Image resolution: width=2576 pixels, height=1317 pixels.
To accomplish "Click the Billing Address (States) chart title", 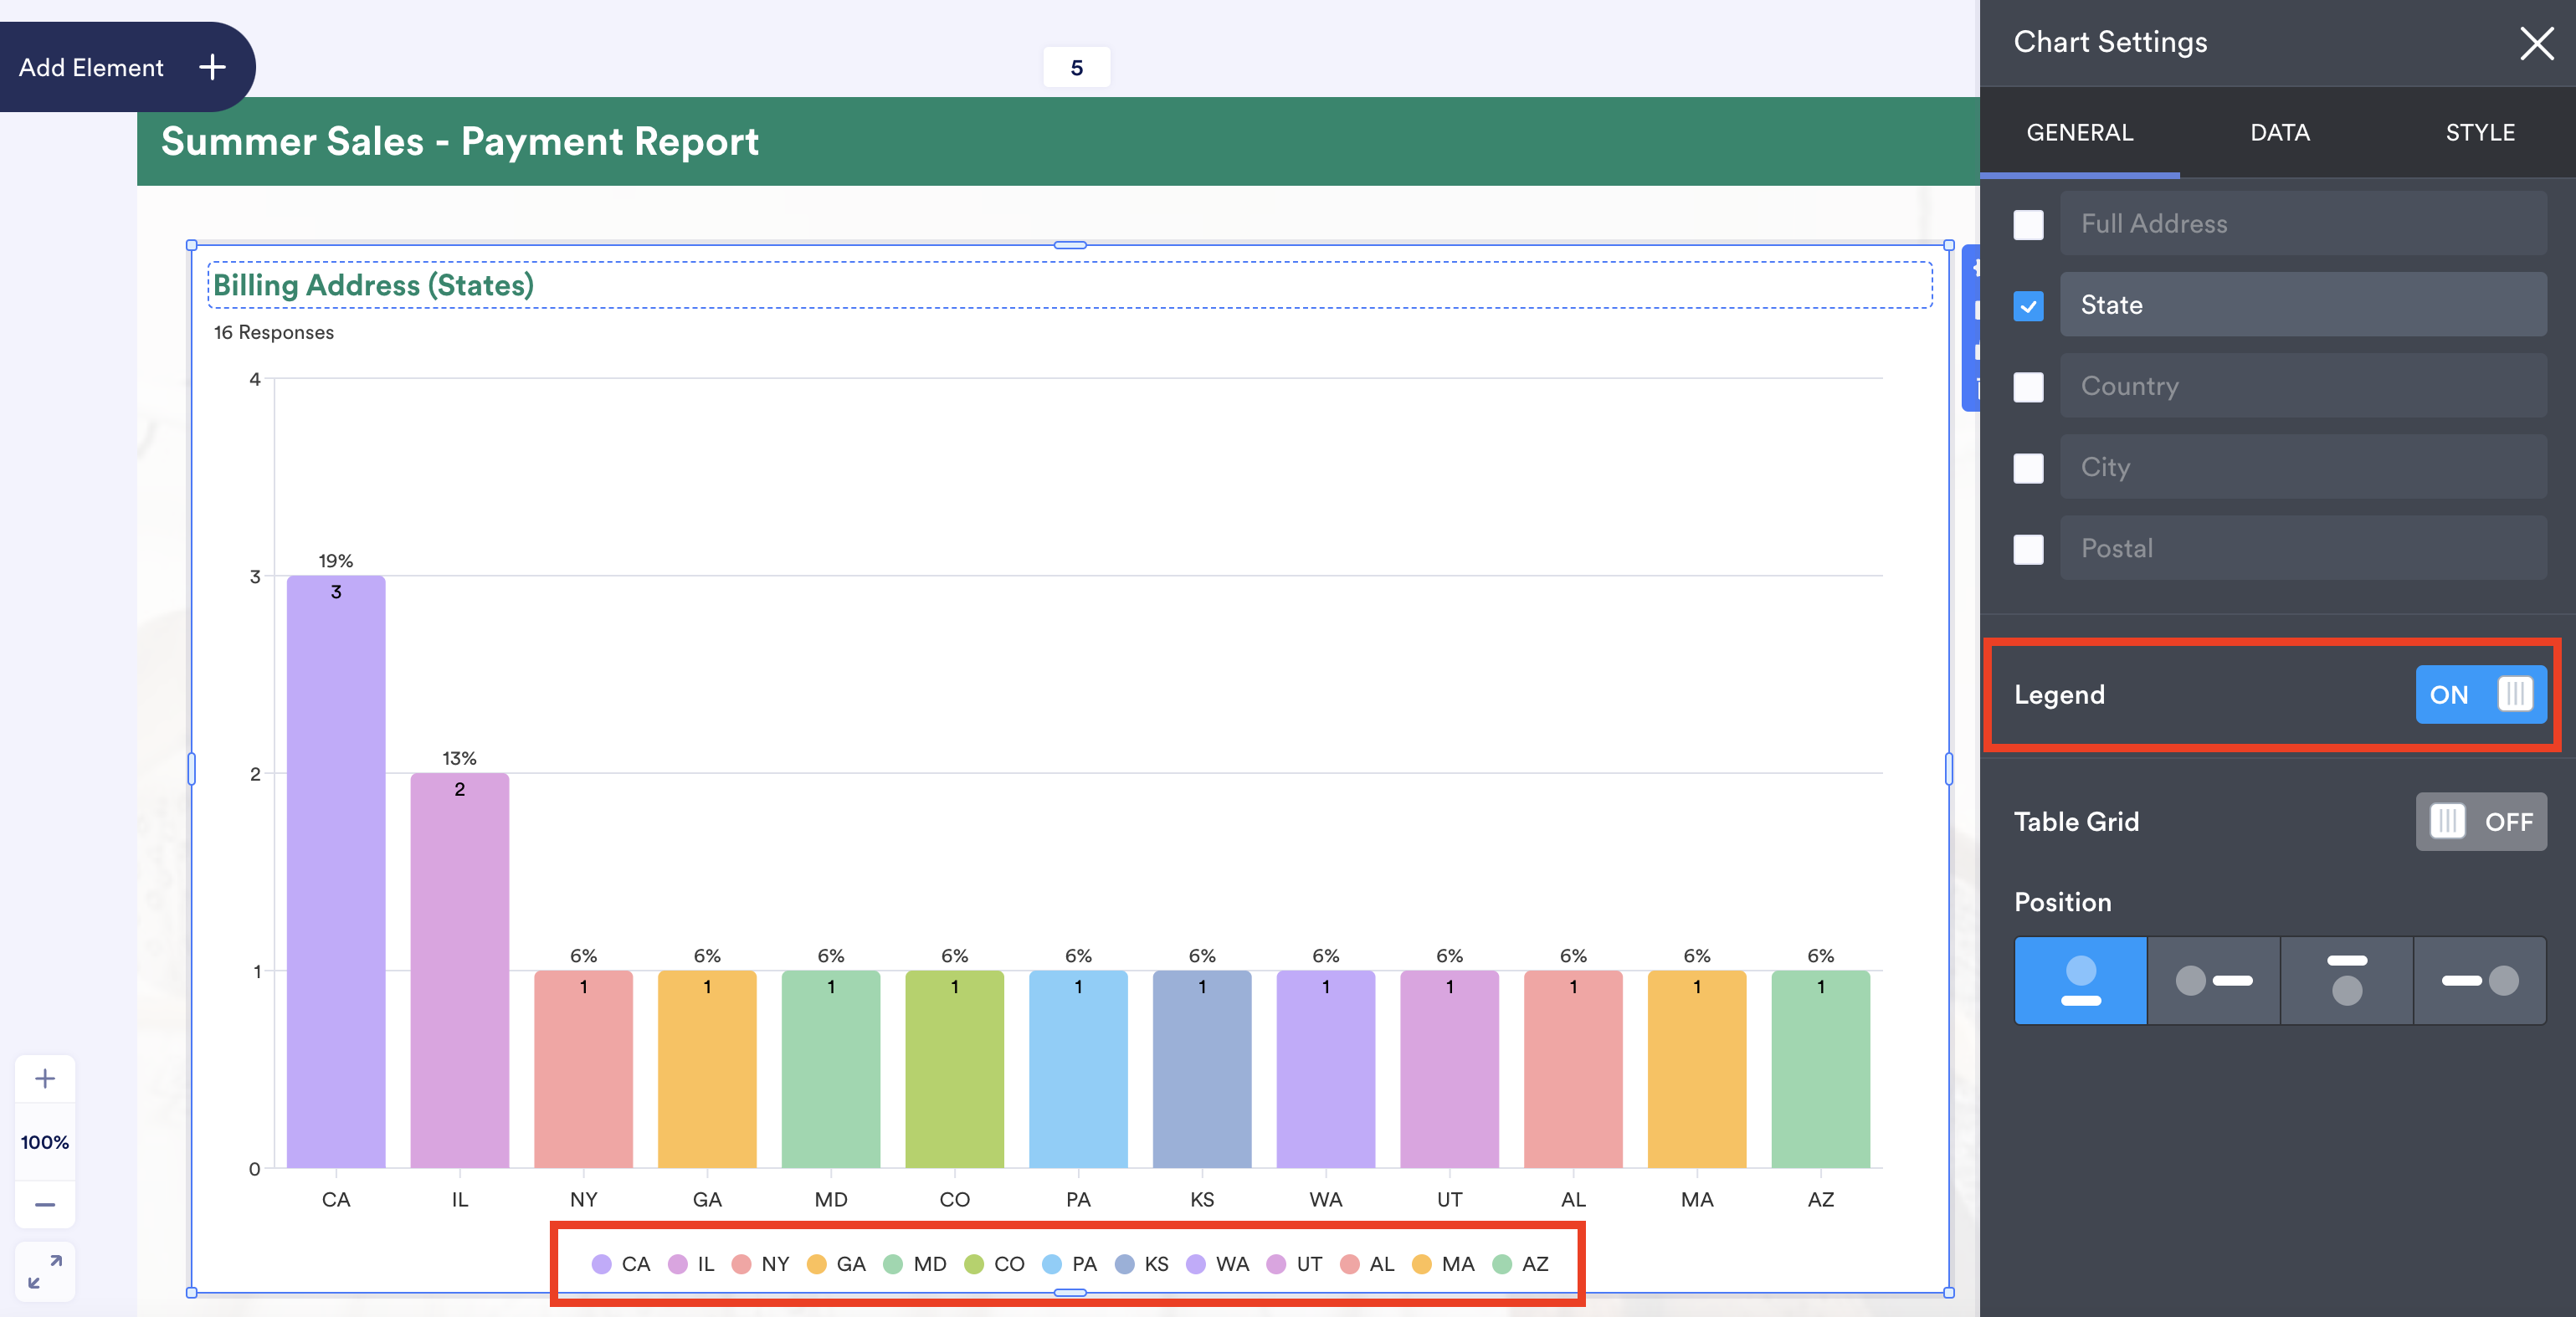I will 373,285.
